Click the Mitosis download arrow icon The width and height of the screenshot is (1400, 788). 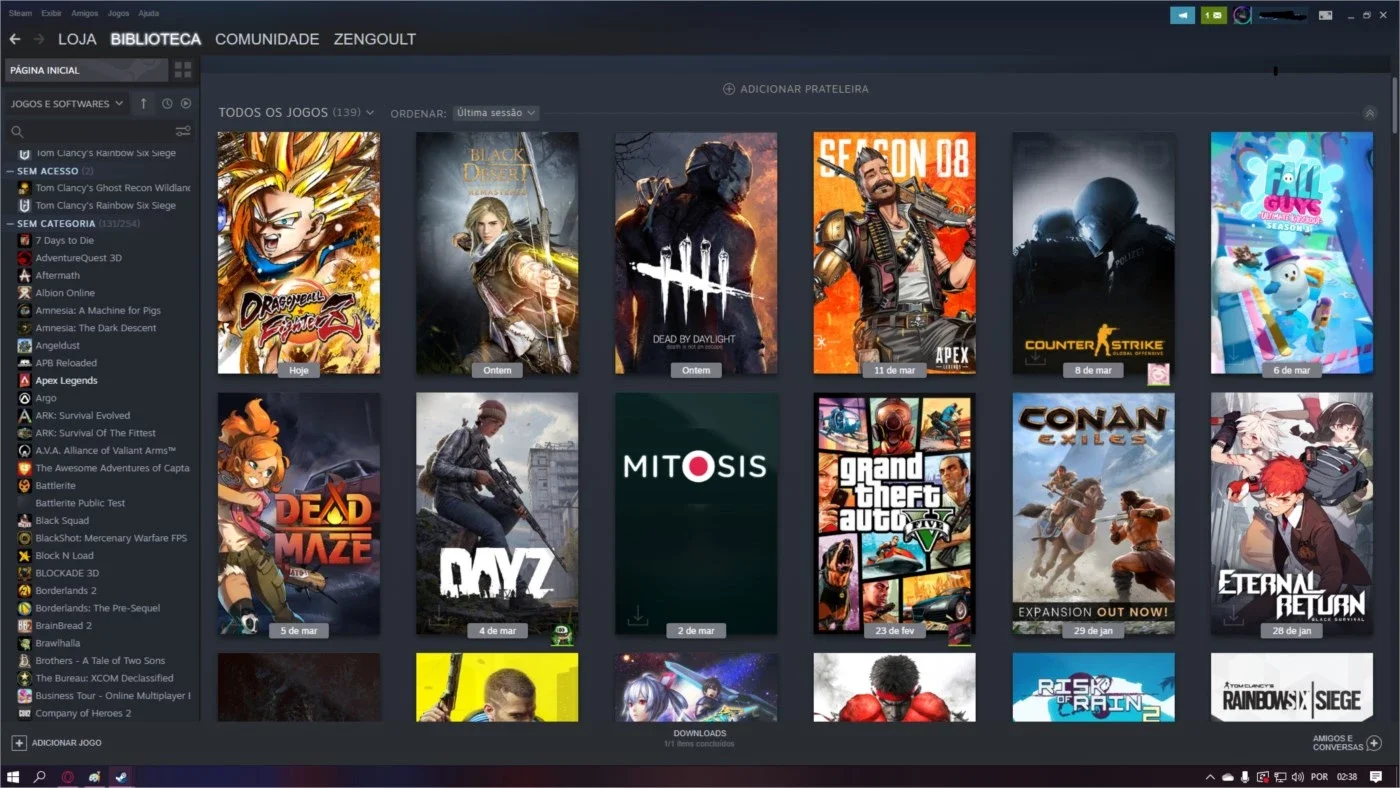pyautogui.click(x=637, y=615)
